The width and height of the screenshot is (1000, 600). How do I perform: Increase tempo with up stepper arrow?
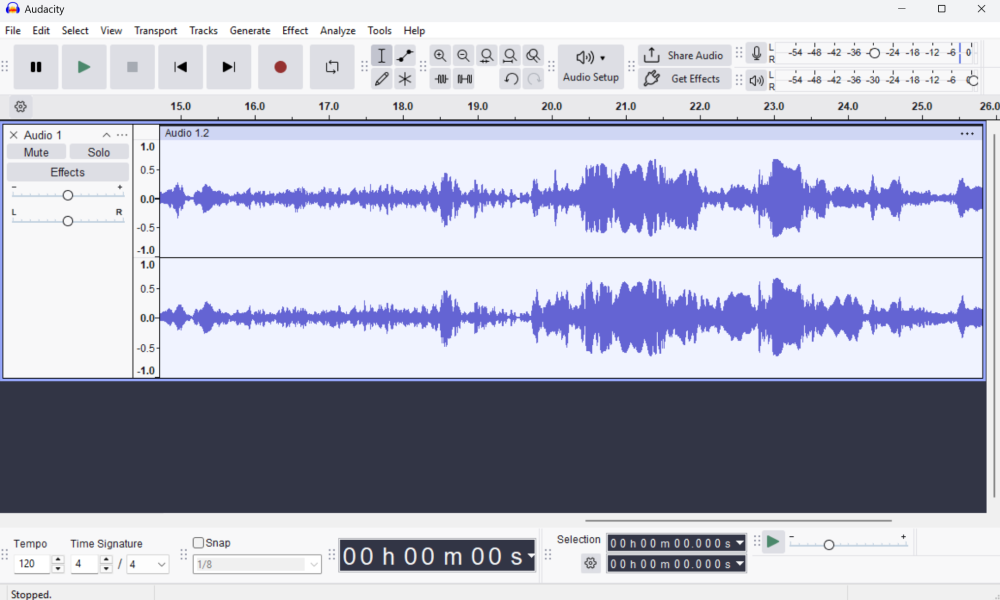click(x=58, y=559)
